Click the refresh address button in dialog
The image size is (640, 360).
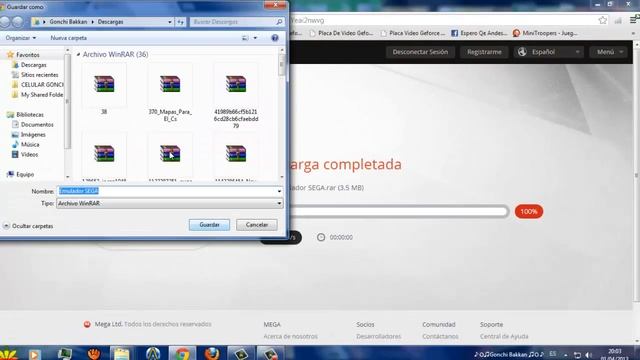(x=180, y=22)
